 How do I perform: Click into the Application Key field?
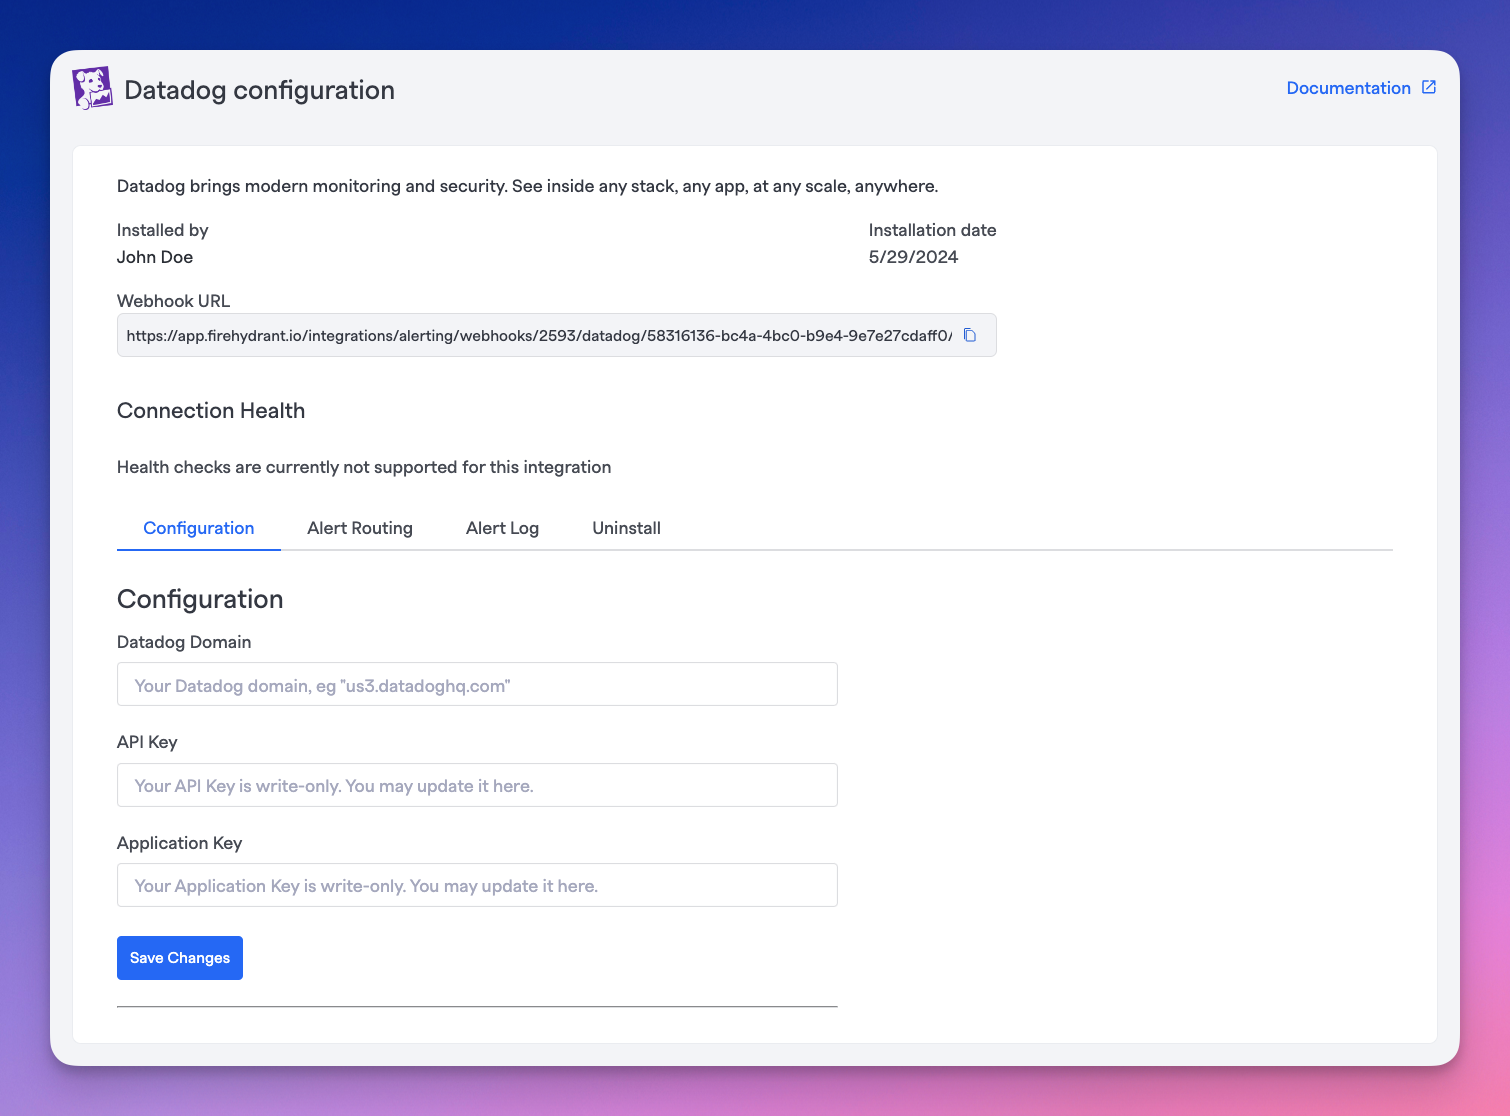point(477,885)
